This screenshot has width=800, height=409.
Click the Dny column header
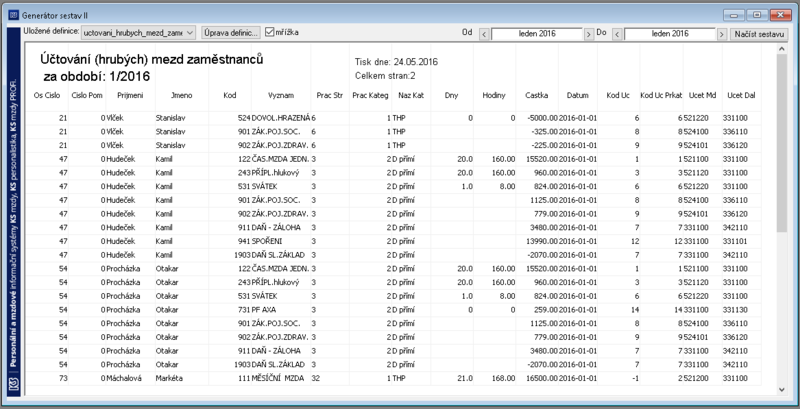452,95
